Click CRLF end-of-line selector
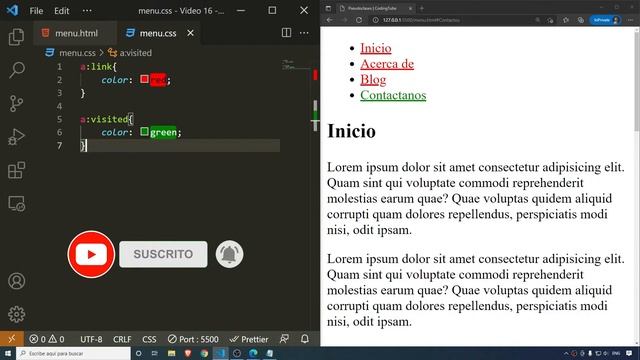 122,339
